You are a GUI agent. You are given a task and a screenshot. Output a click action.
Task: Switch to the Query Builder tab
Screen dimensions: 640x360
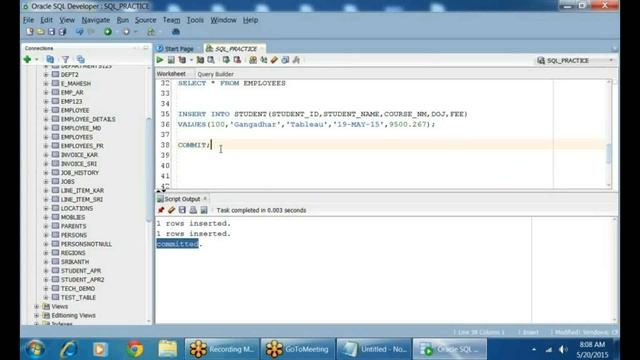point(215,74)
